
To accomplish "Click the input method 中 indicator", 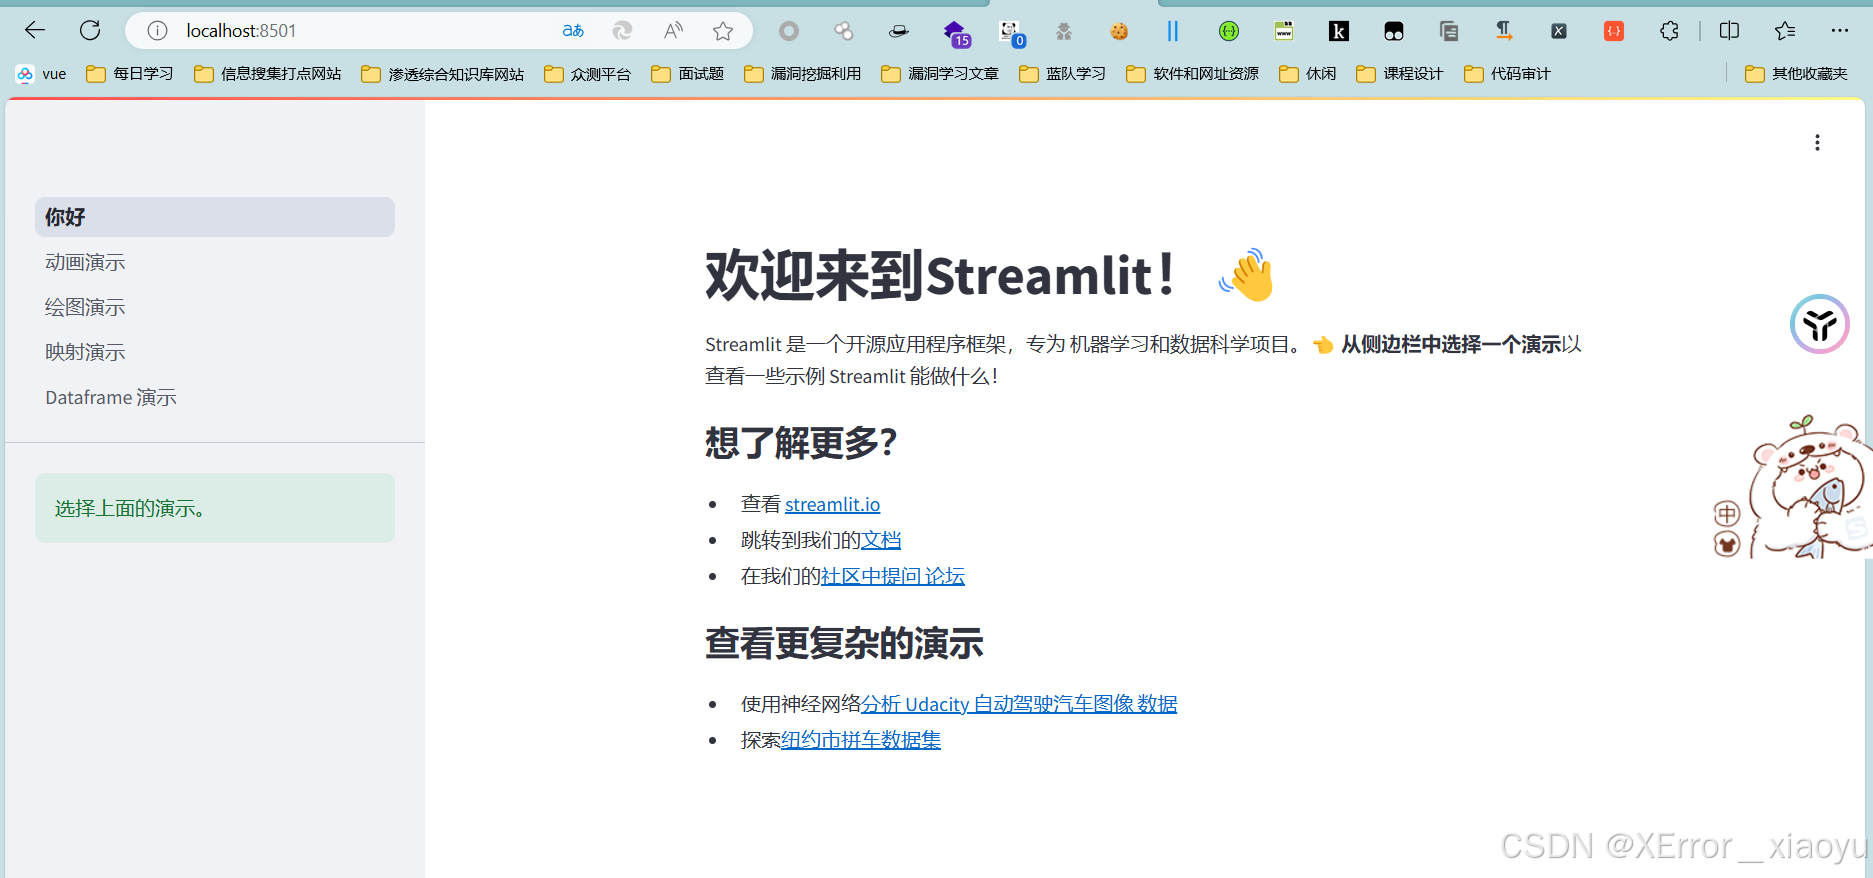I will click(x=1727, y=514).
